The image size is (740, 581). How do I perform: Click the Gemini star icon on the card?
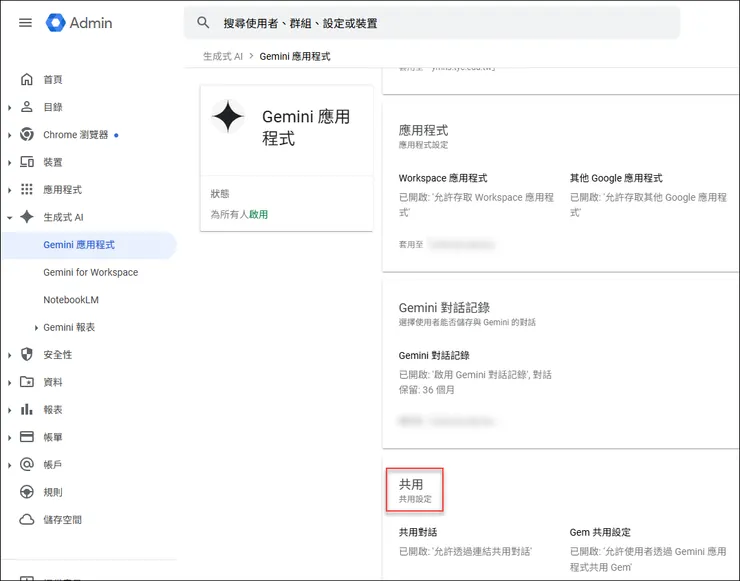point(228,116)
